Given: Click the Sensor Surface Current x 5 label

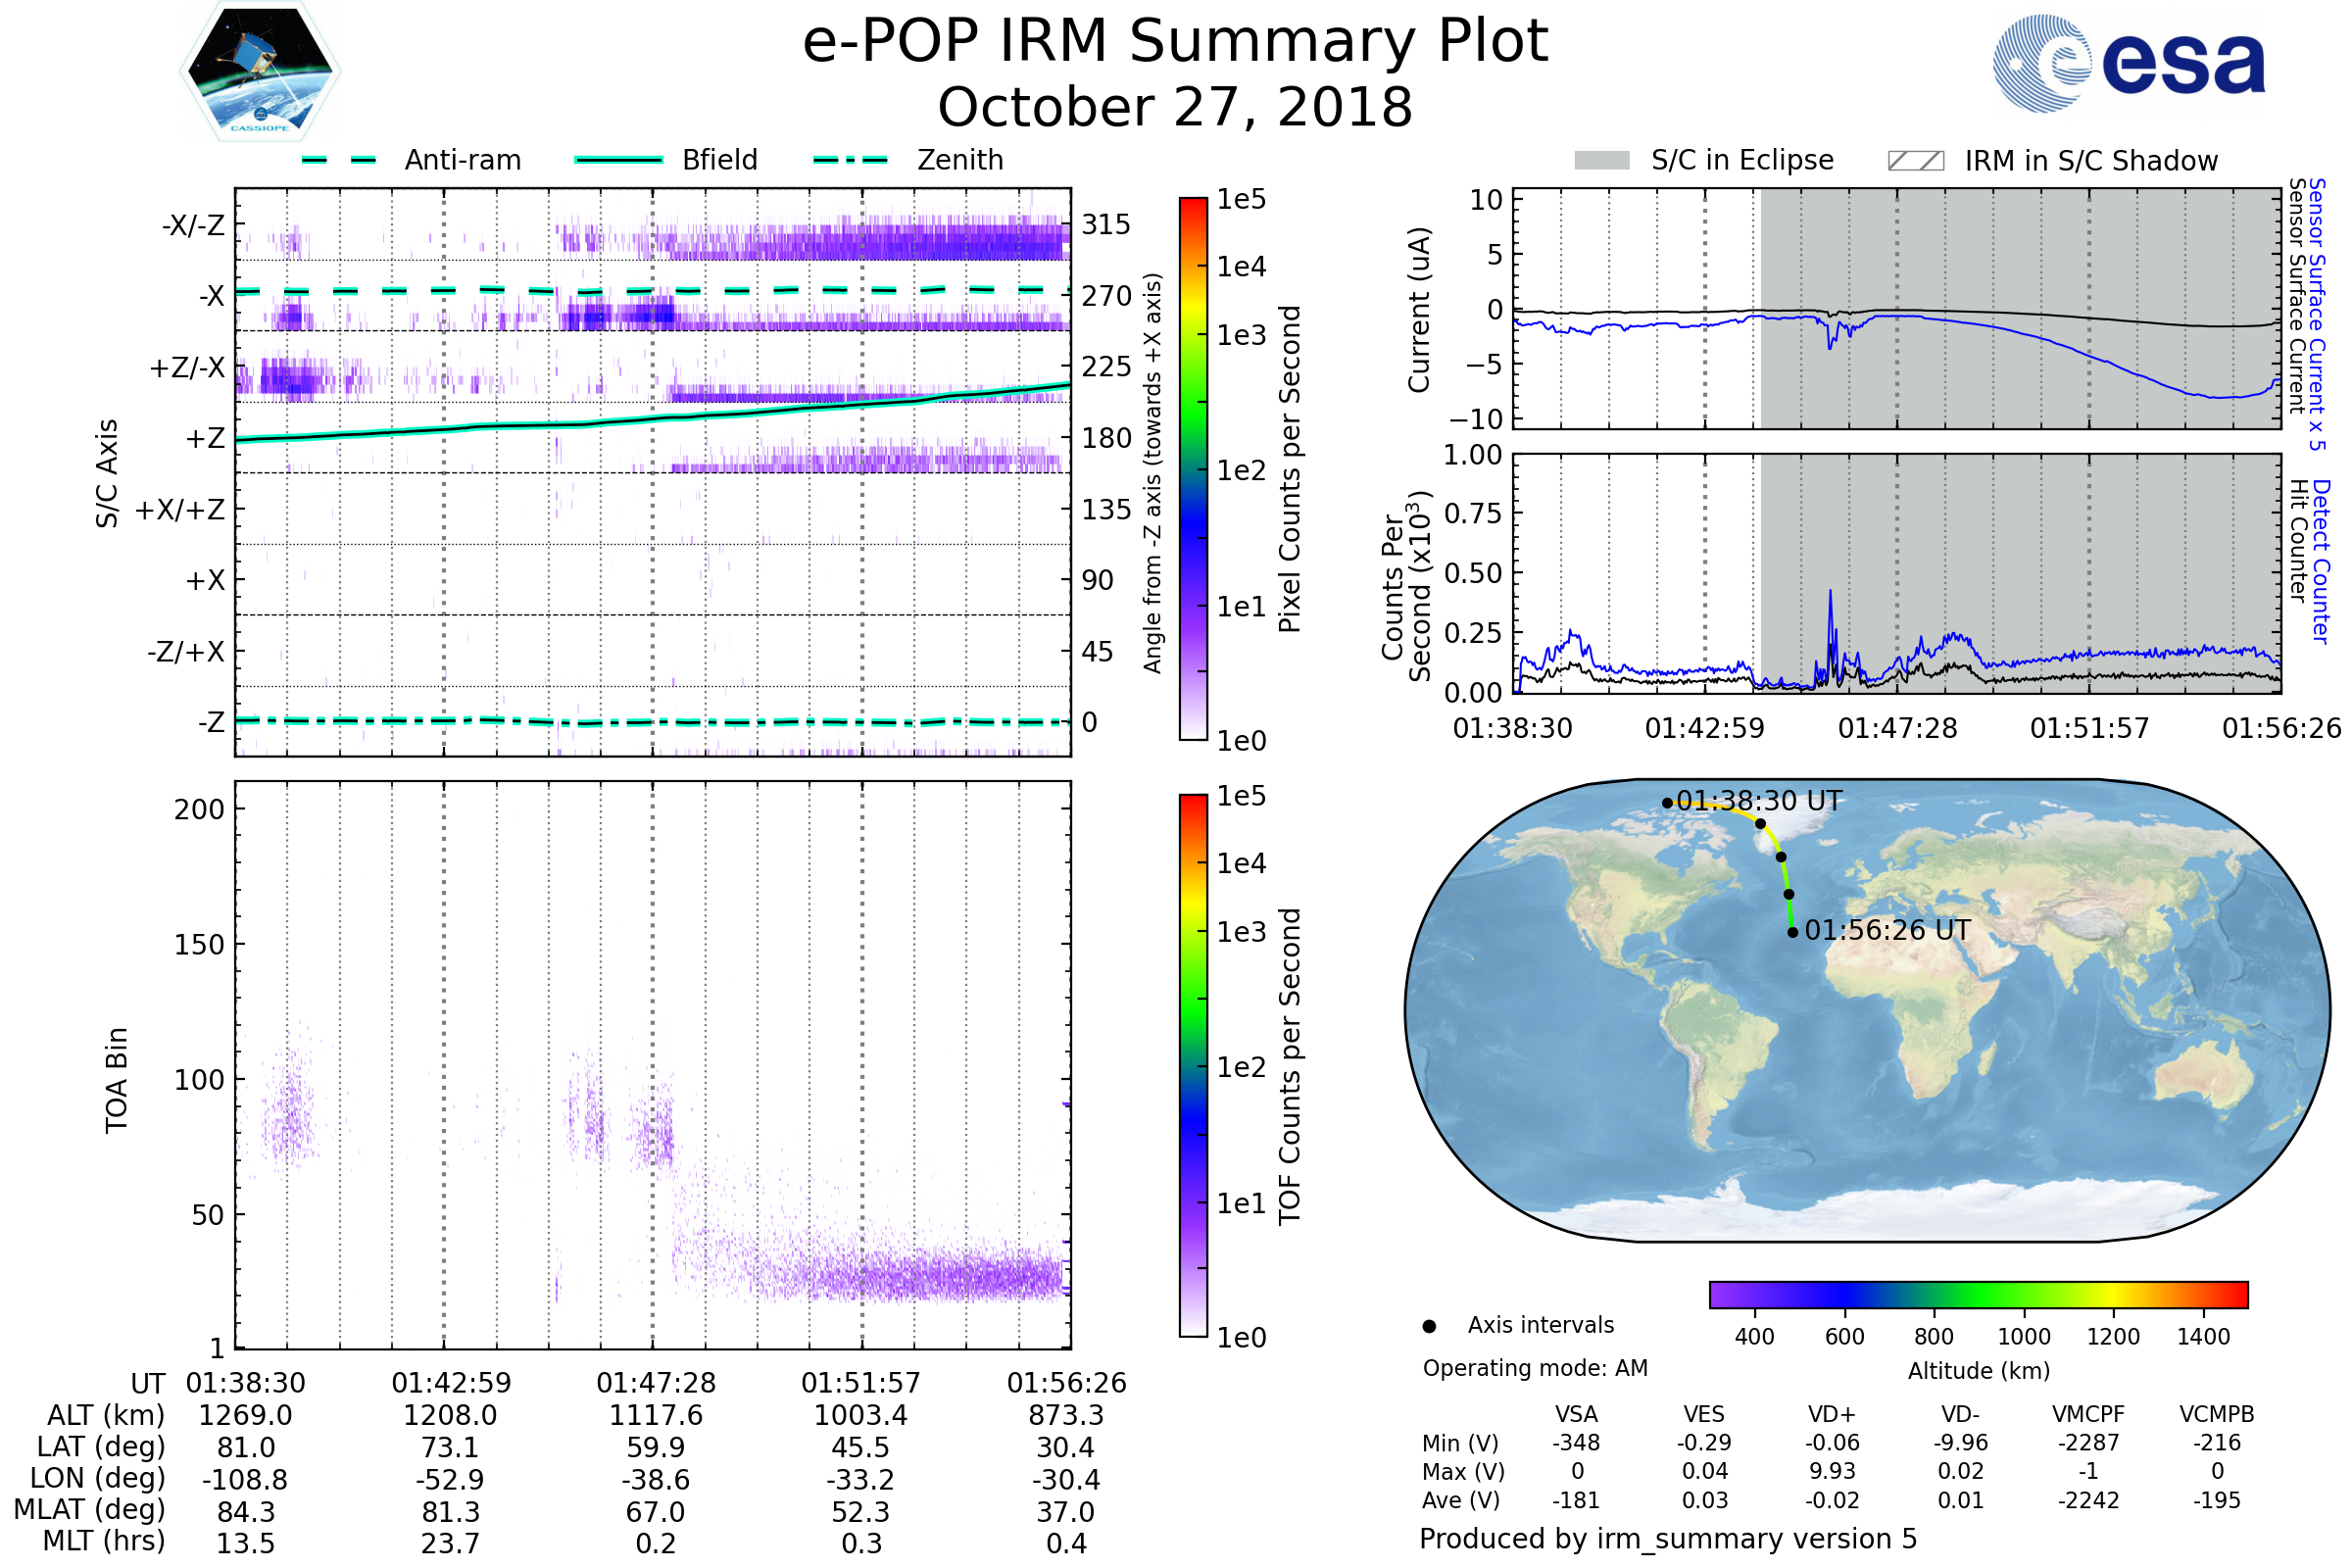Looking at the screenshot, I should pos(2317,314).
